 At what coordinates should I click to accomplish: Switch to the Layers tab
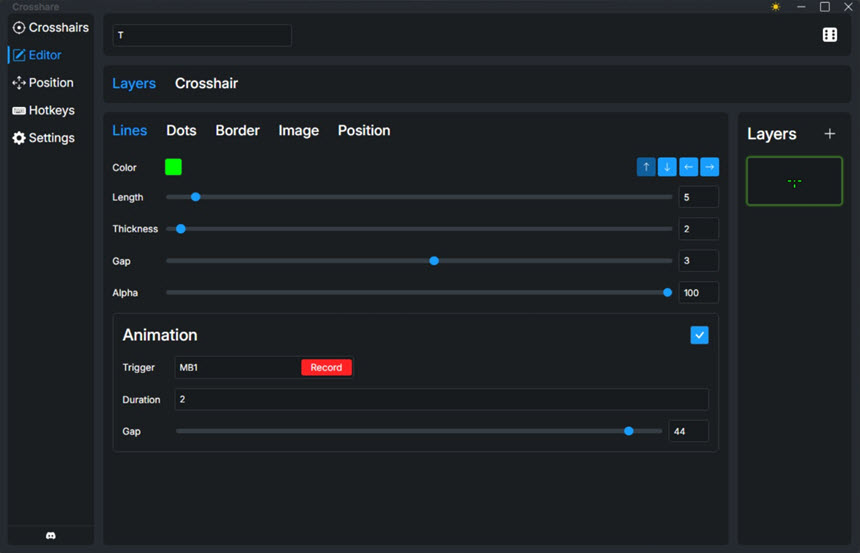[x=134, y=83]
